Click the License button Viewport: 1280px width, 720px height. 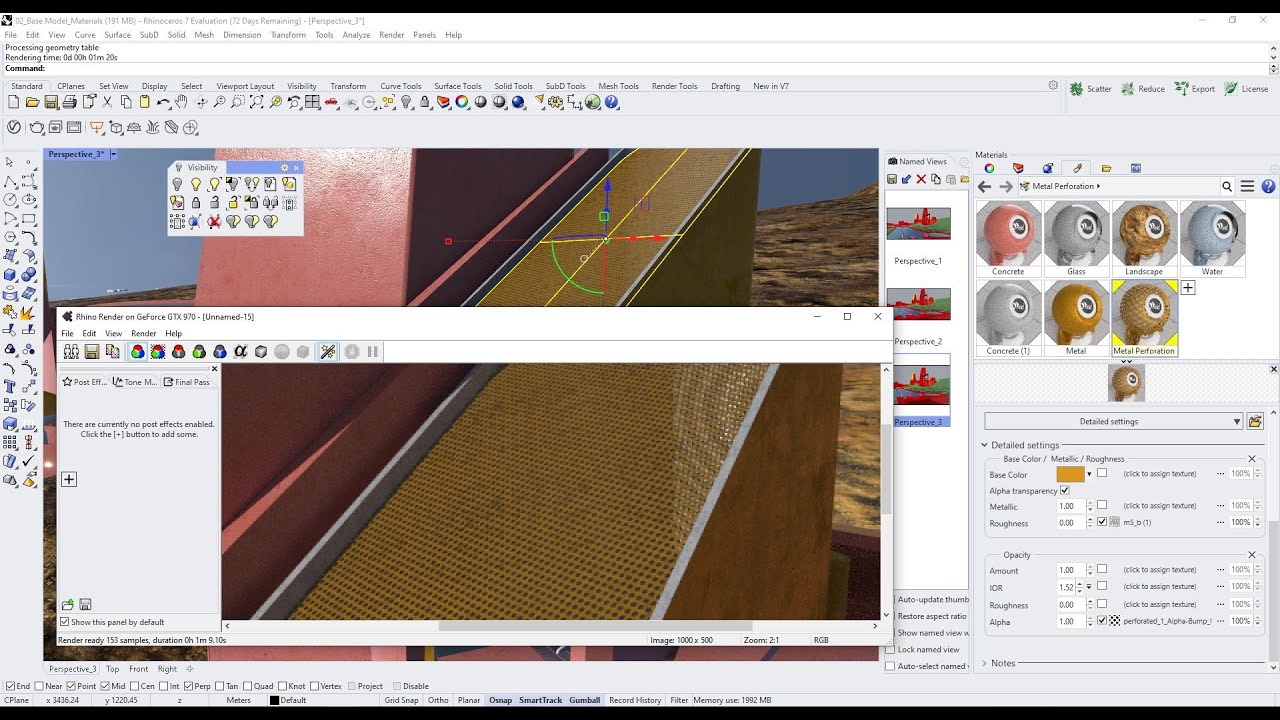point(1246,89)
